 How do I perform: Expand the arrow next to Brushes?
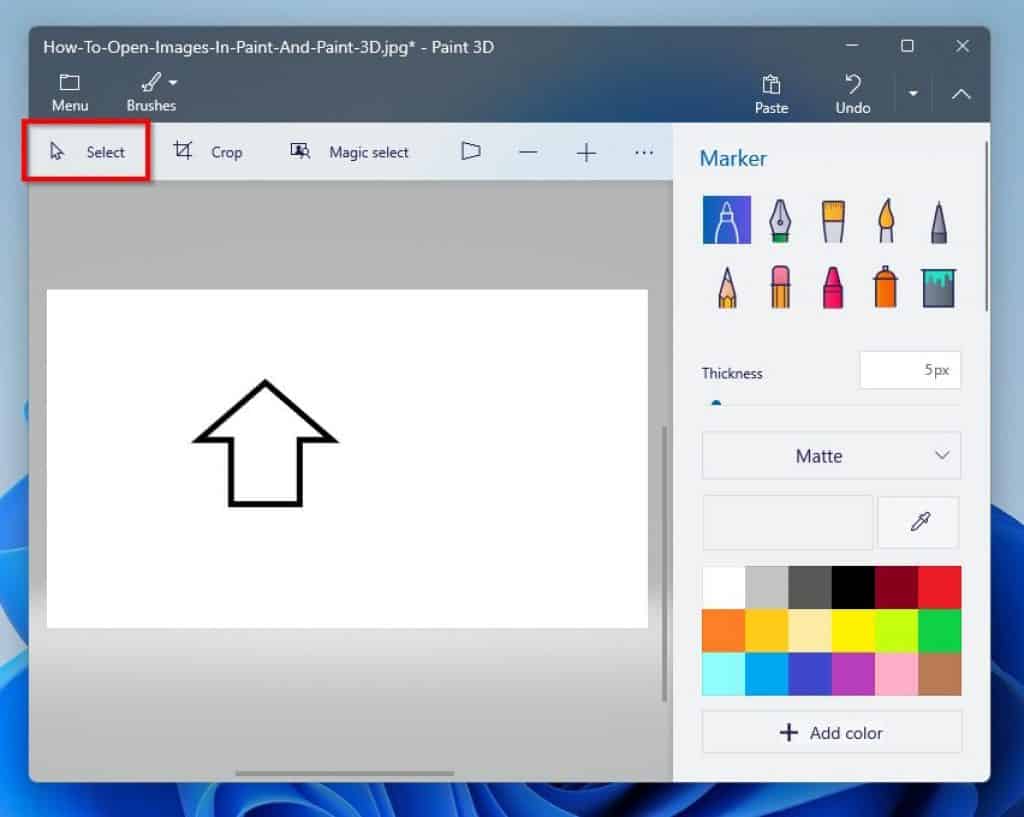coord(173,83)
